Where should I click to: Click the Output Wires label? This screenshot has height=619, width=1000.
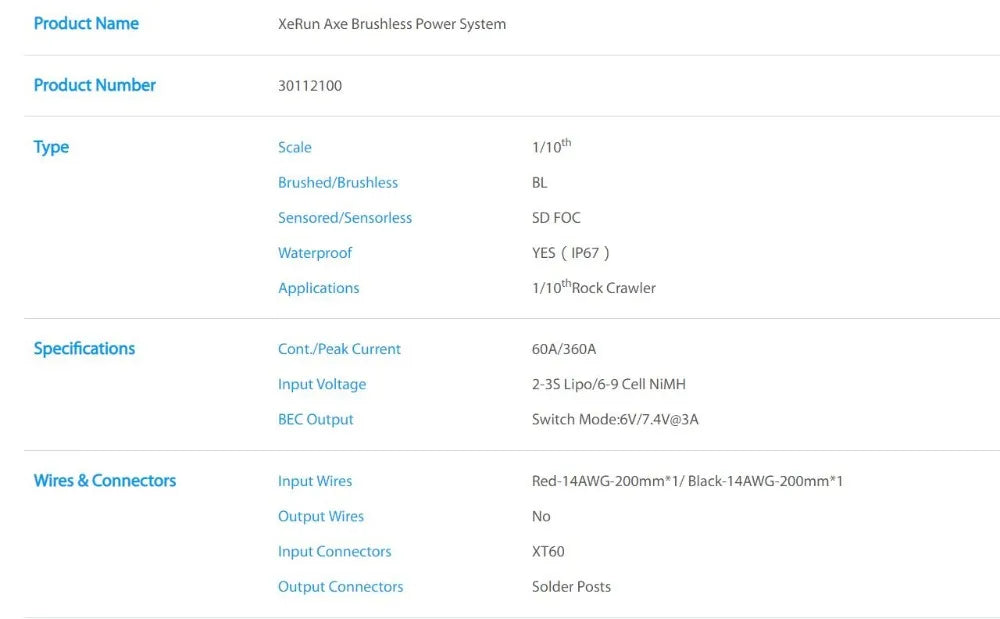tap(321, 517)
